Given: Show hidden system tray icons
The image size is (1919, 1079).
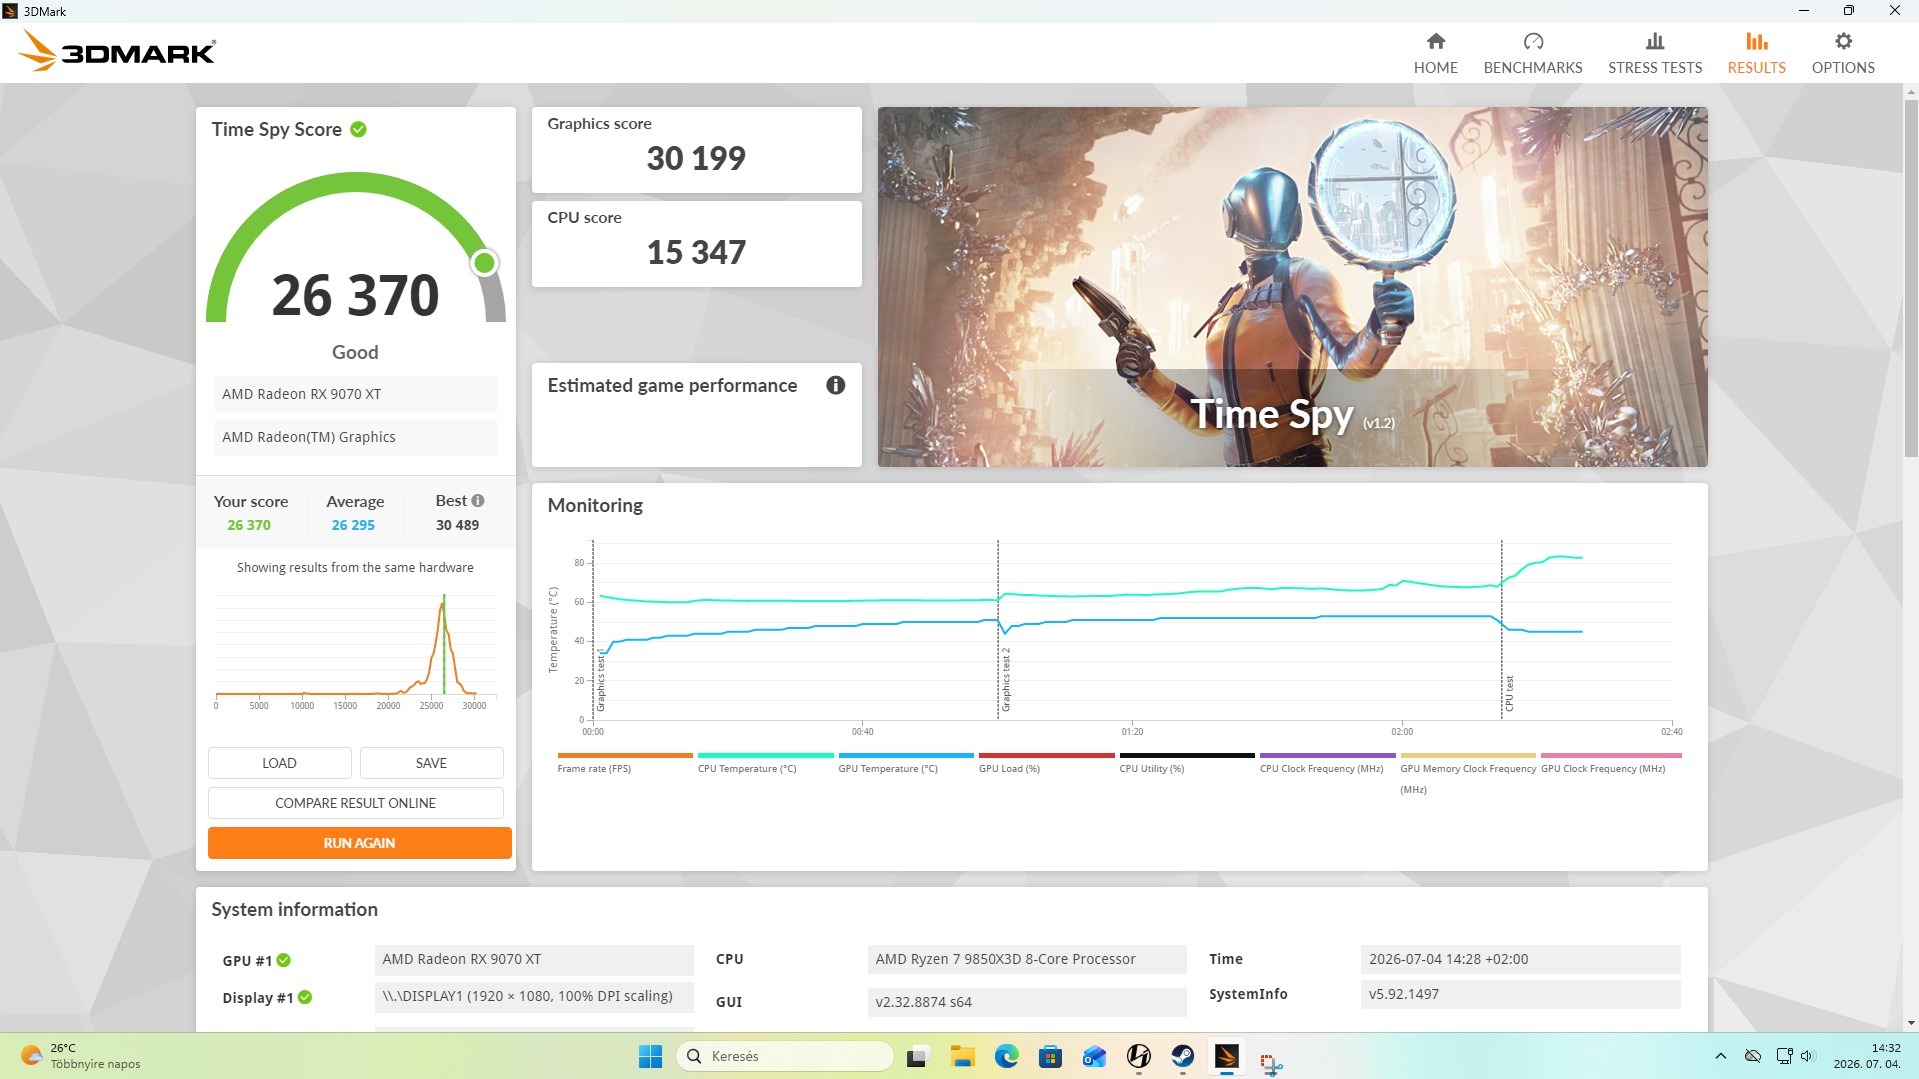Looking at the screenshot, I should 1720,1056.
